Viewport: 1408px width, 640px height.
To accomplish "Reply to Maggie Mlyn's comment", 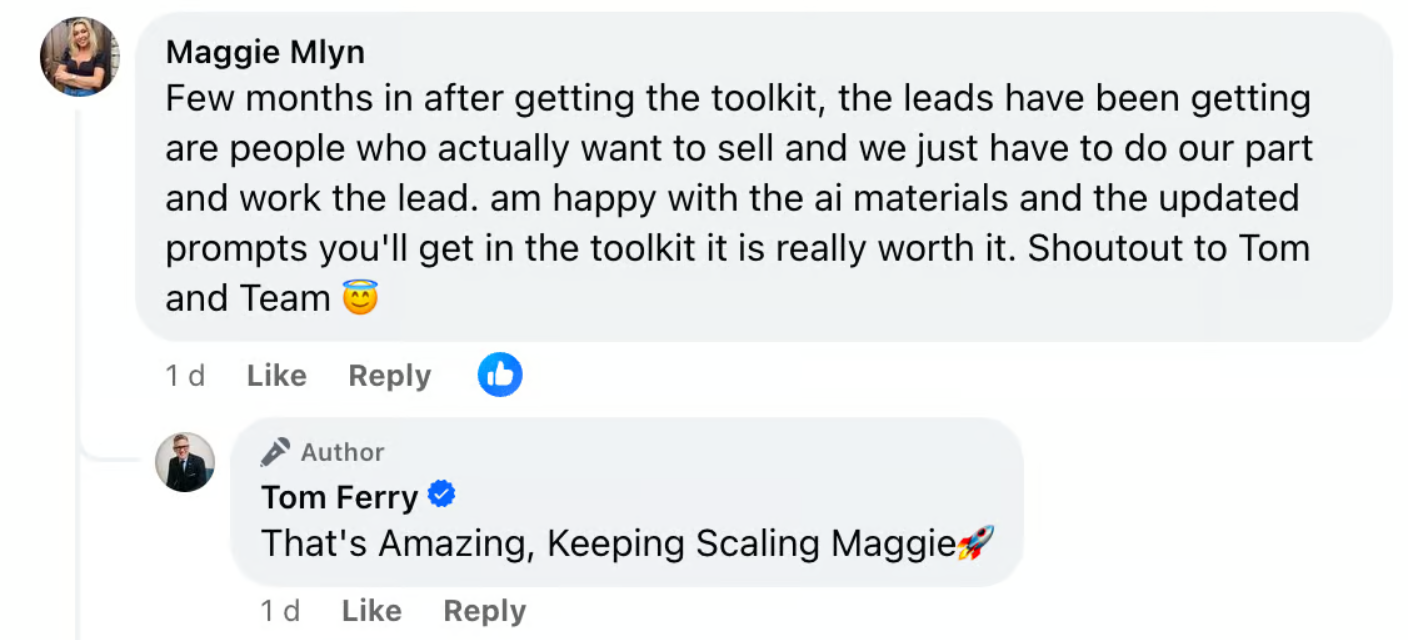I will click(389, 376).
